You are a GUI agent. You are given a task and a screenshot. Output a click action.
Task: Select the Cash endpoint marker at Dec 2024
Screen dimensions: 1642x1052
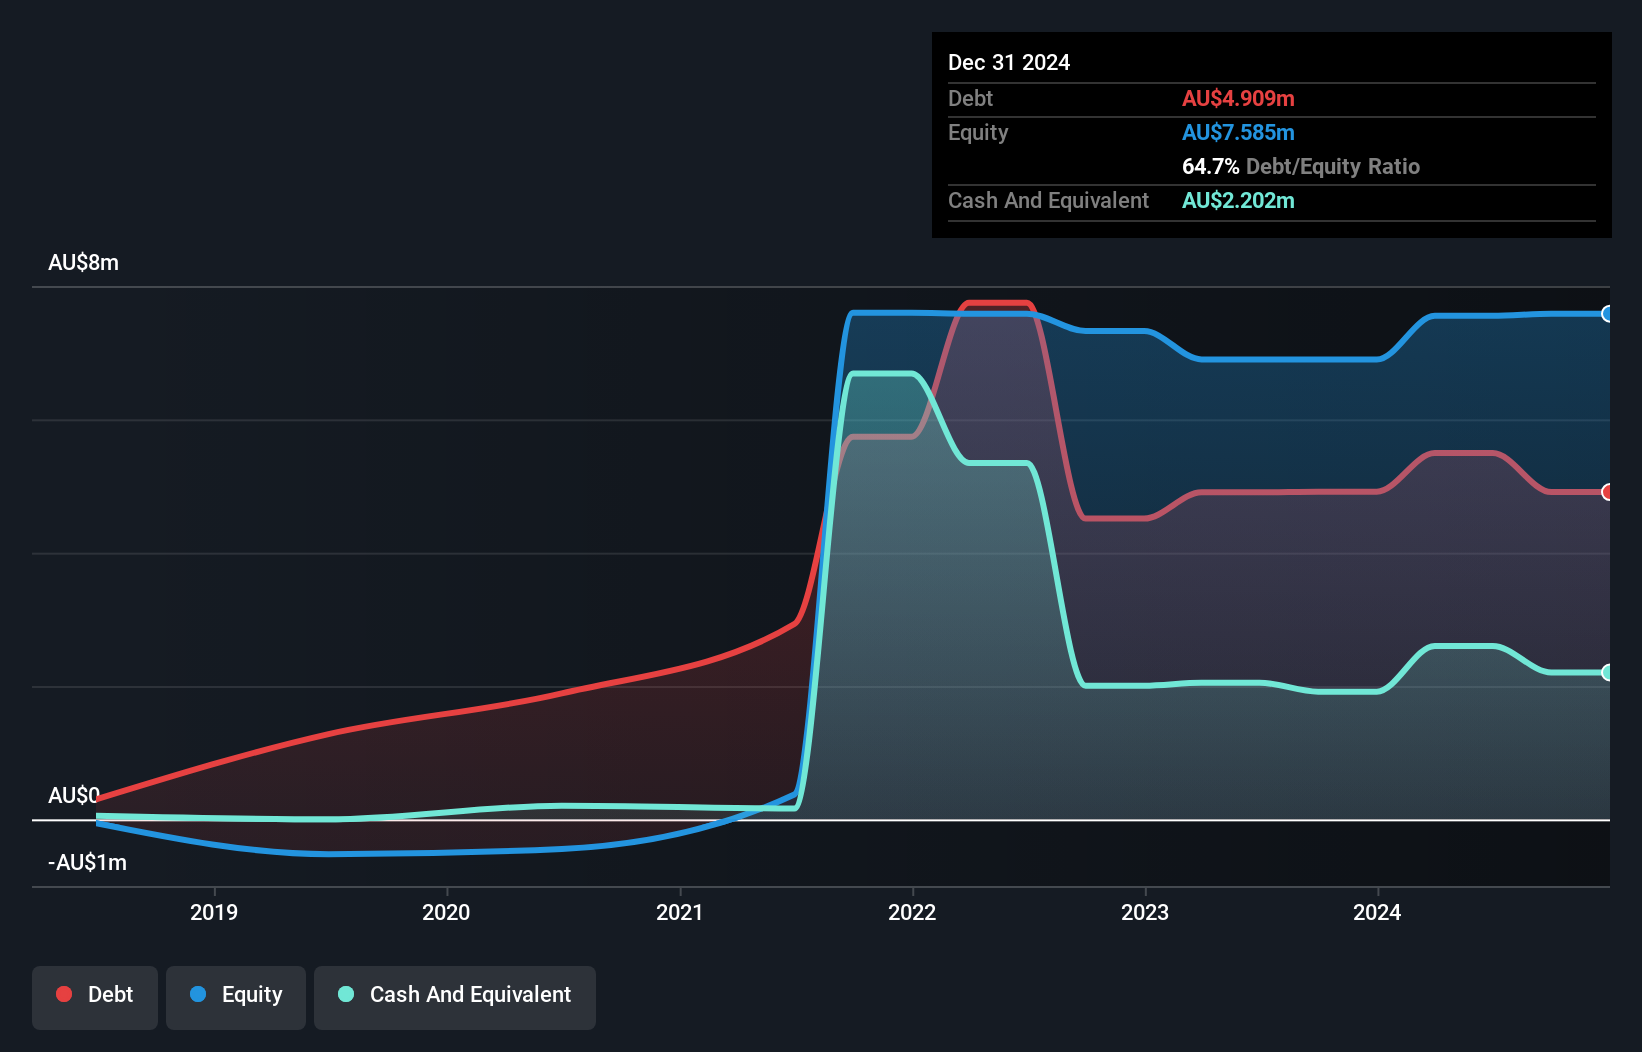(x=1607, y=672)
